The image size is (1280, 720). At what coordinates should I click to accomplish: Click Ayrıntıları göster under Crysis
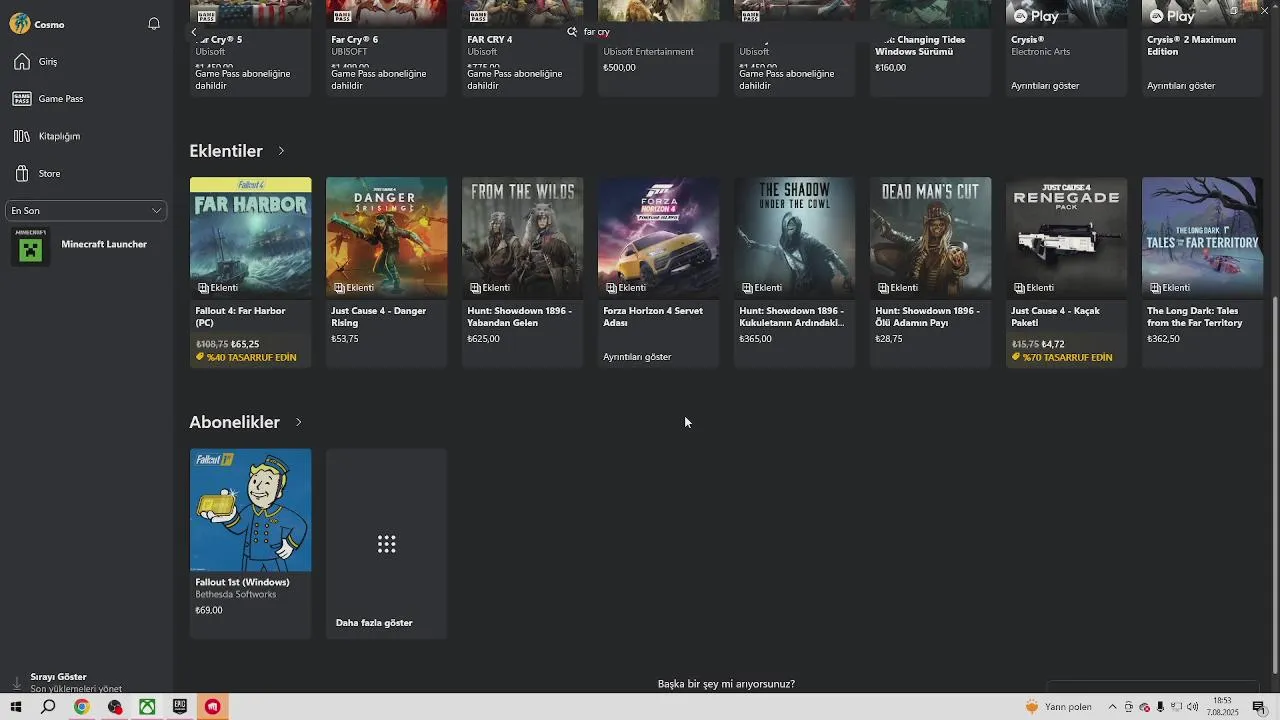point(1045,86)
